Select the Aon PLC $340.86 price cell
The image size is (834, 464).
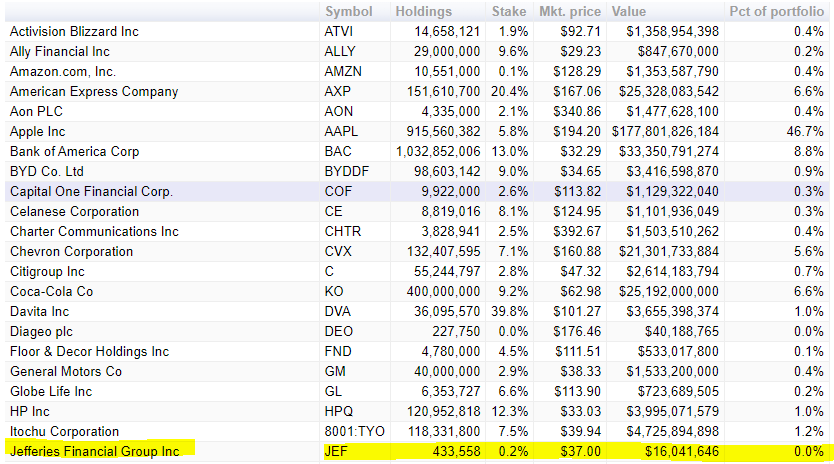click(573, 111)
